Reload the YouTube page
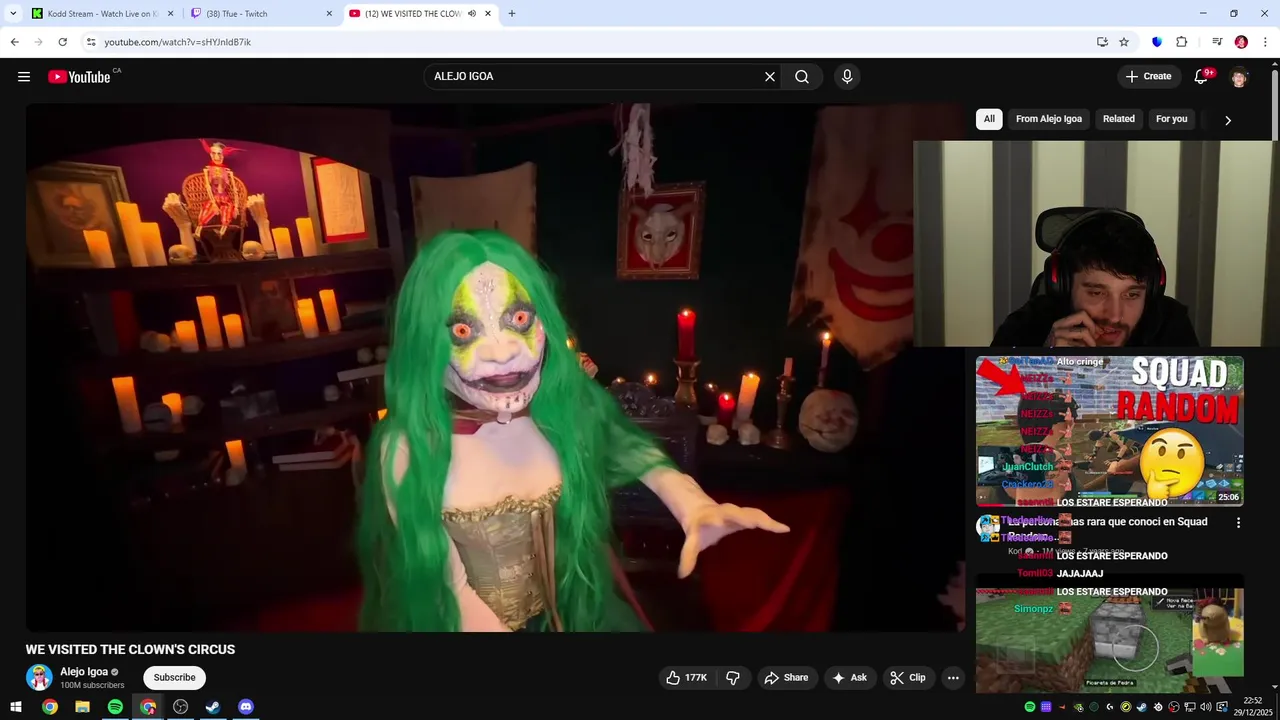This screenshot has height=720, width=1280. 62,42
